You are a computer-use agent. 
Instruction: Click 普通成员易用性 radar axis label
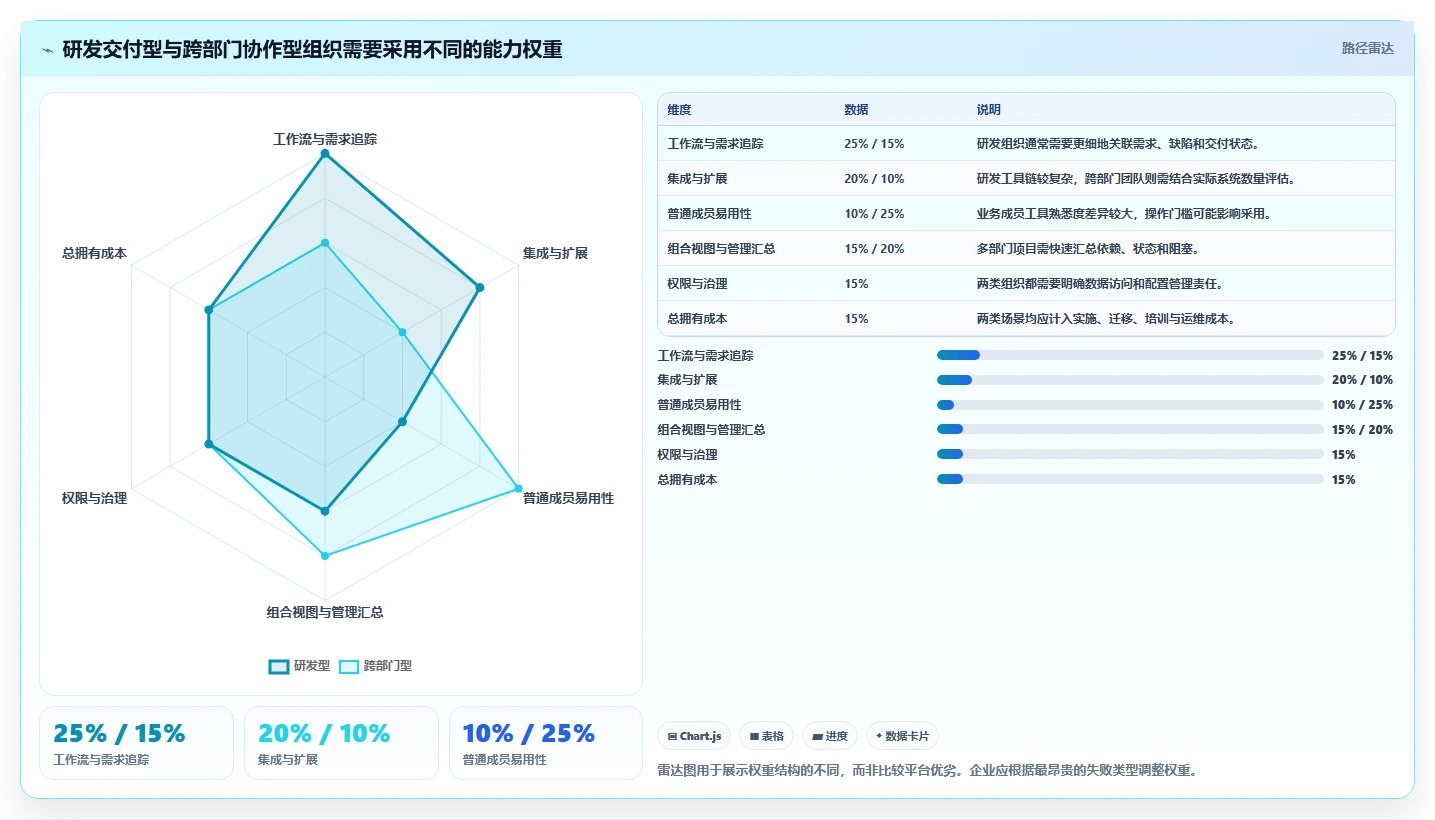568,497
